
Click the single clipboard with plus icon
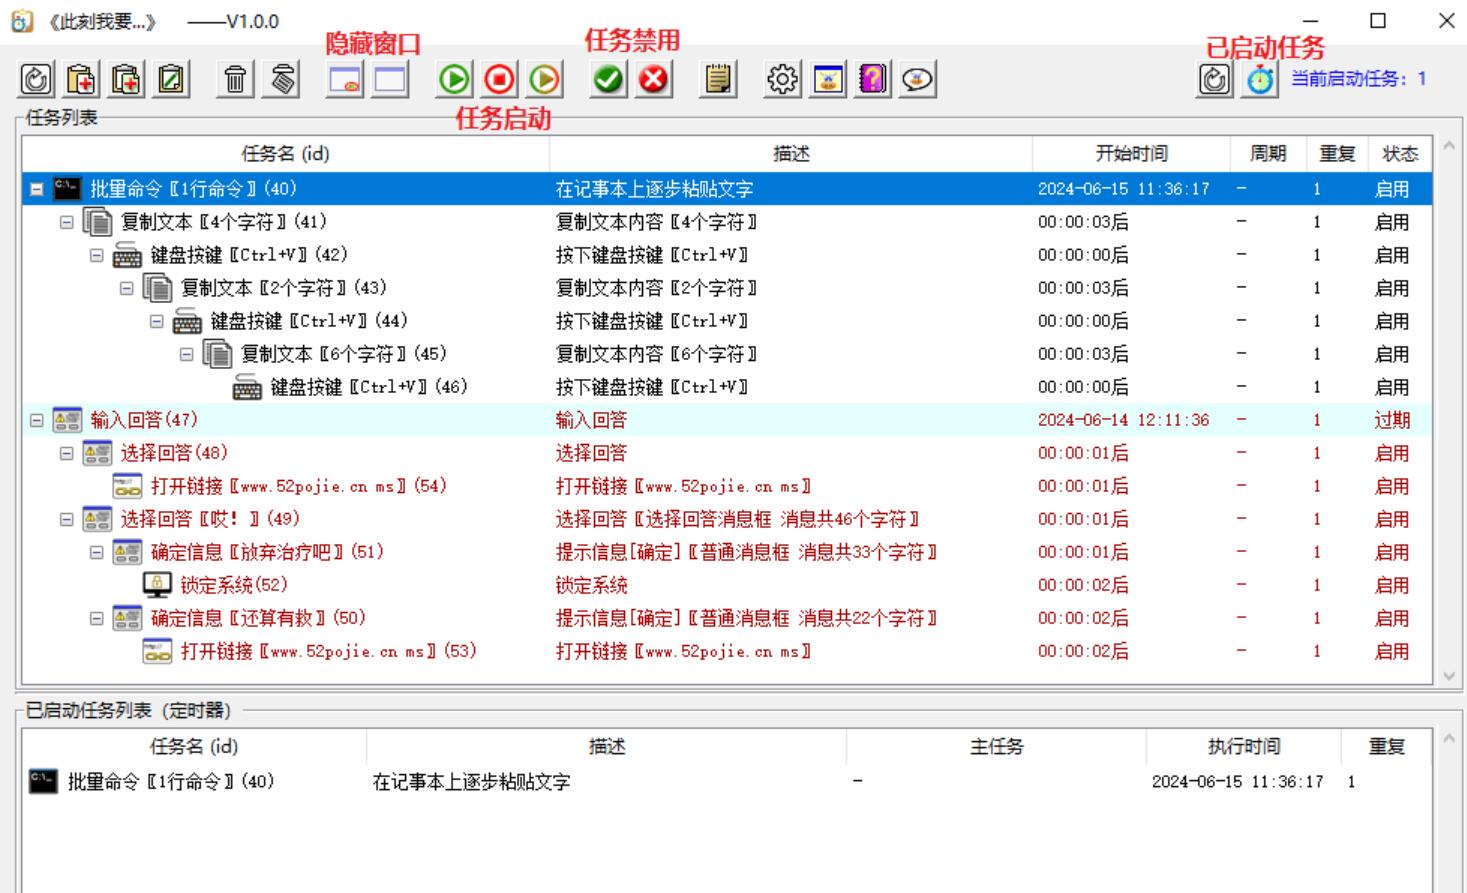point(81,79)
